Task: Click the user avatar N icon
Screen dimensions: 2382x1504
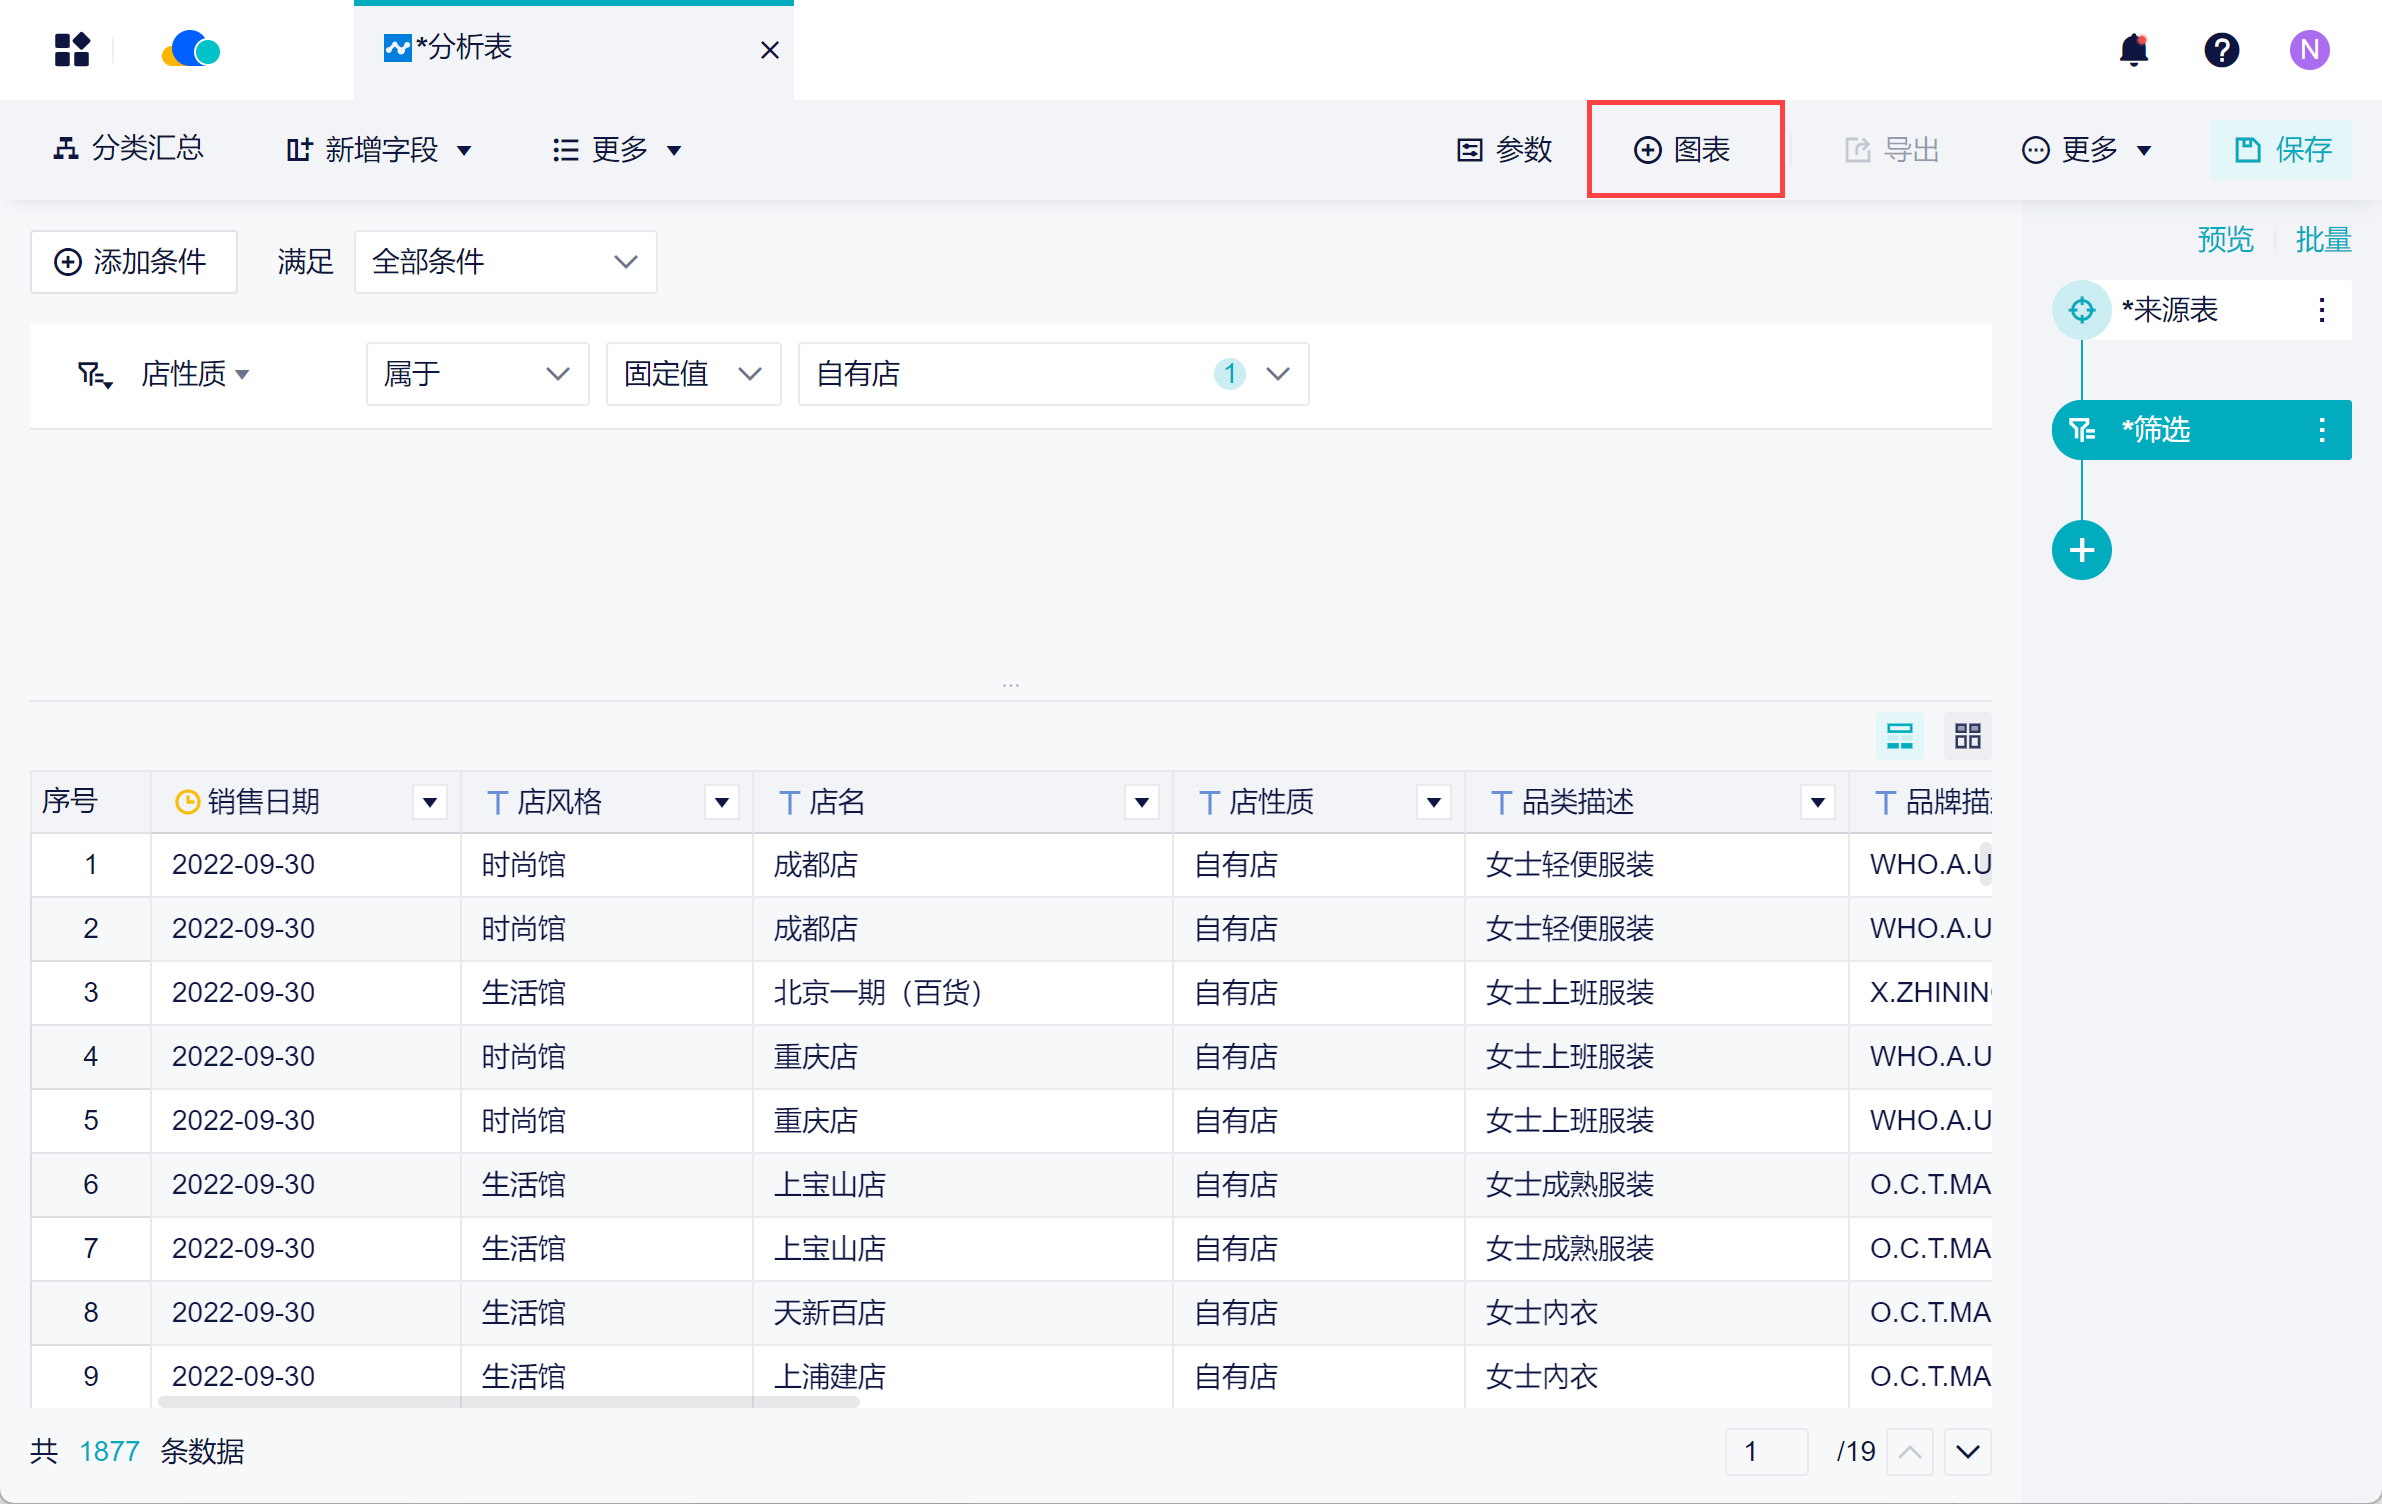Action: (x=2309, y=50)
